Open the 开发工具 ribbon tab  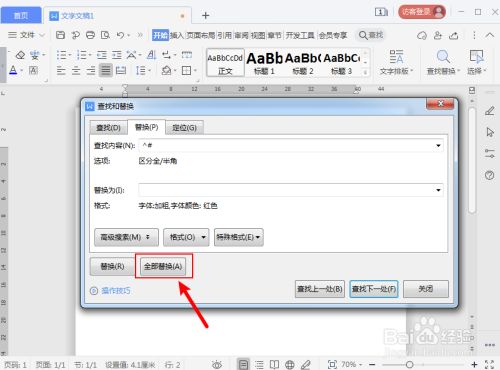pos(300,35)
